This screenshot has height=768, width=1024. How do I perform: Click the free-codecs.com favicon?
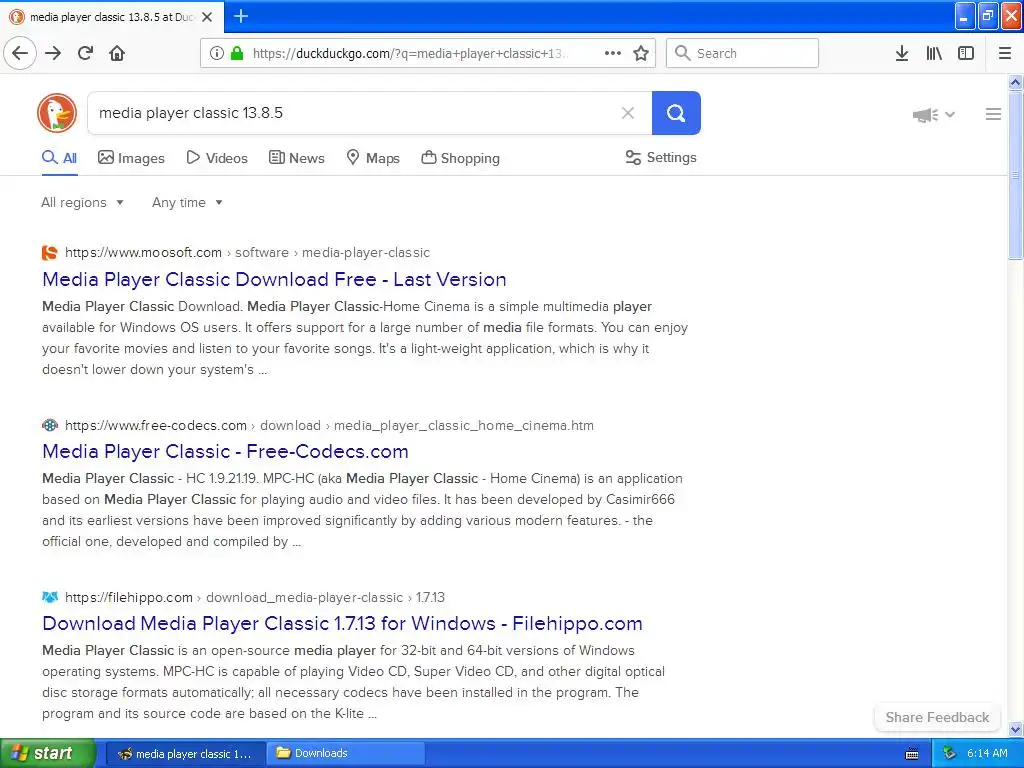(50, 426)
